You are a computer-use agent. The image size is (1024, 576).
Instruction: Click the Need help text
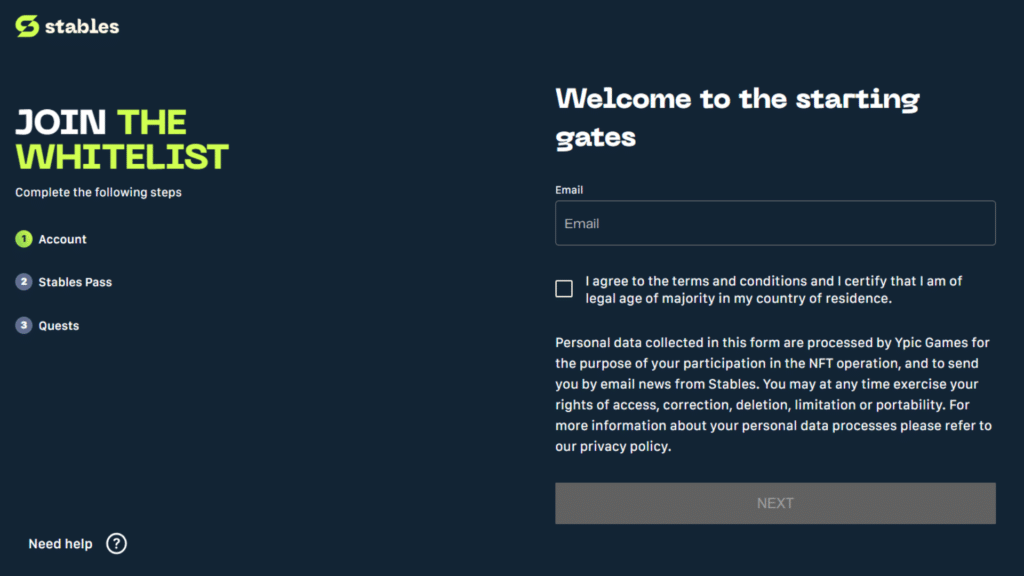(60, 544)
